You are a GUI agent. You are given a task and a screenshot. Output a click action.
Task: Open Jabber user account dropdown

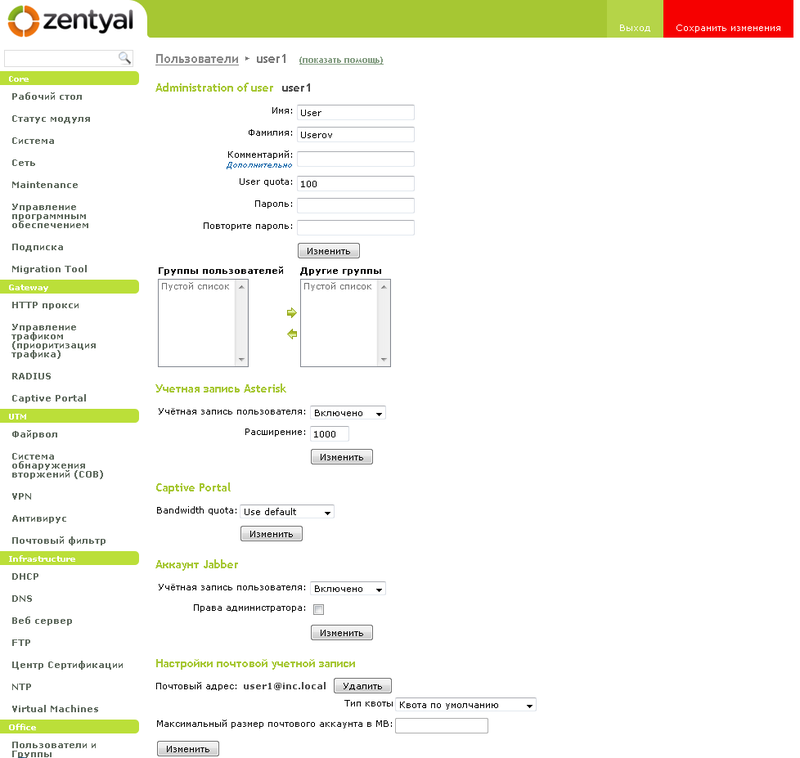pyautogui.click(x=348, y=589)
